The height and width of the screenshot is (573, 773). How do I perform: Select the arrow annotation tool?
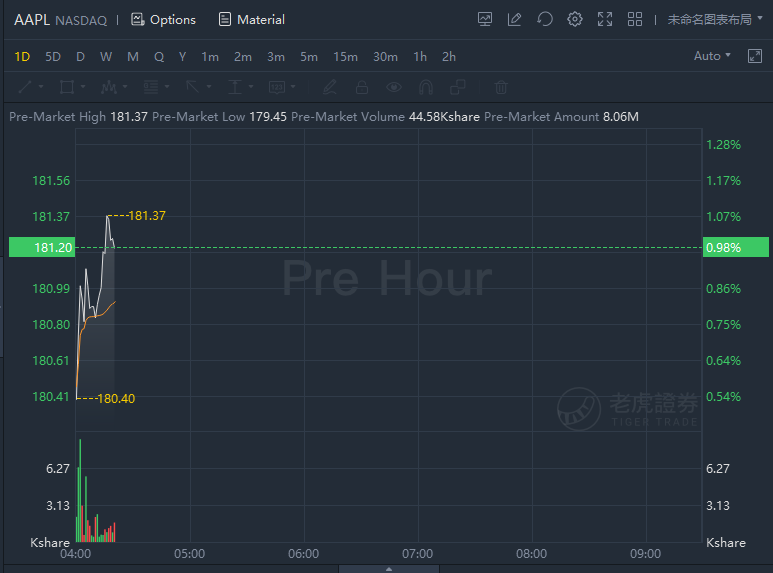click(193, 87)
